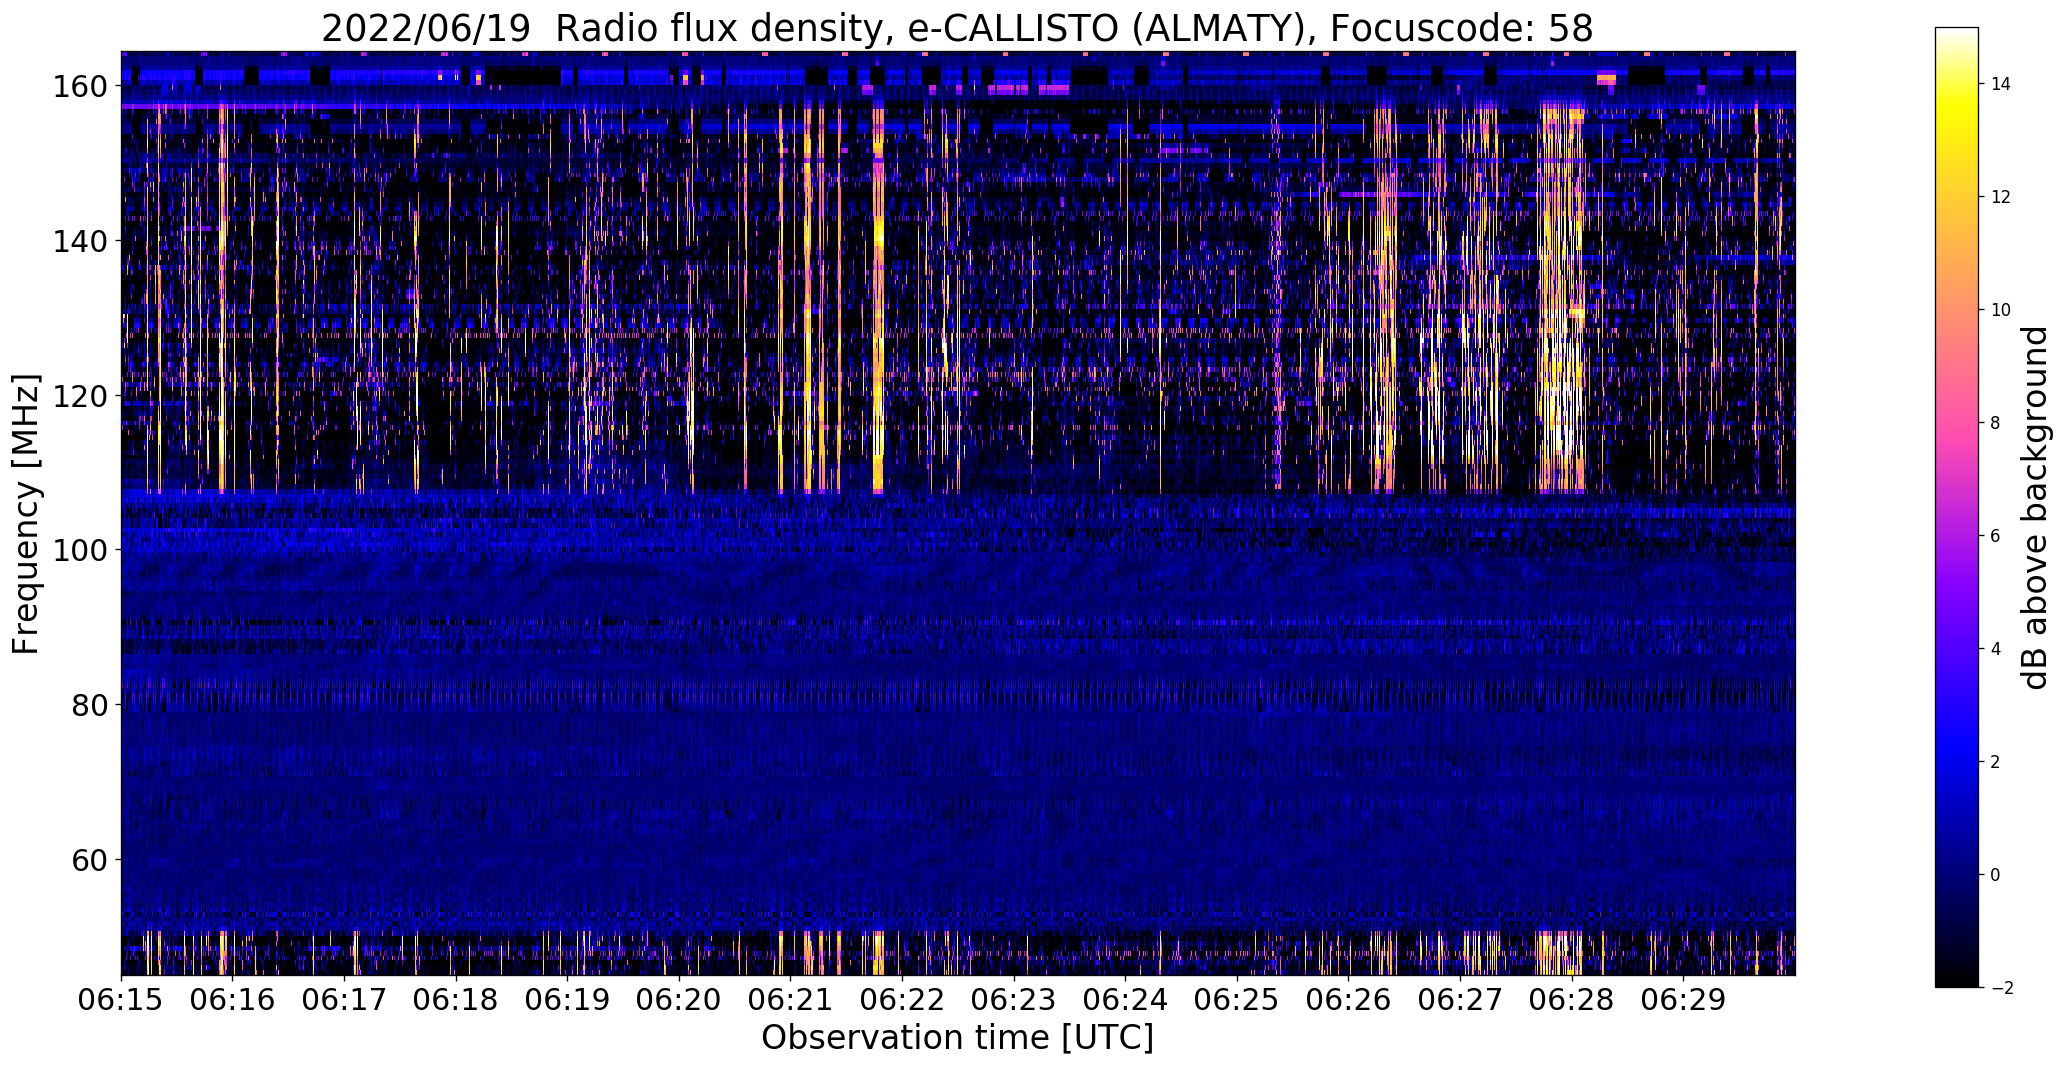Click the 06:20 time tick label
Image resolution: width=2066 pixels, height=1067 pixels.
pos(679,999)
